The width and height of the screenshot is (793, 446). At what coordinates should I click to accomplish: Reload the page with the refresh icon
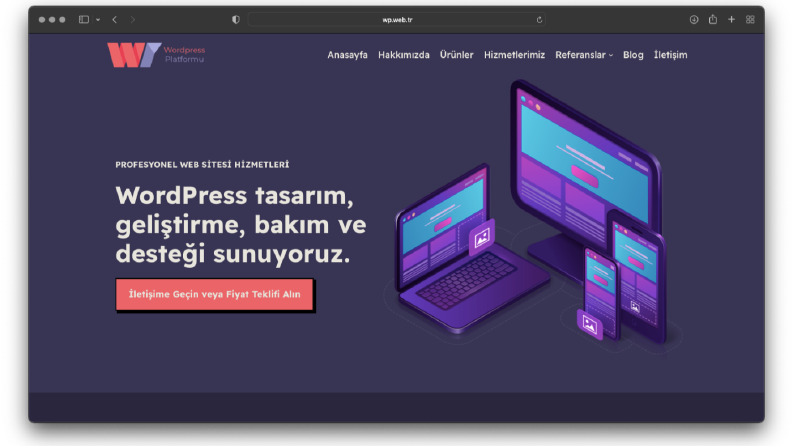(539, 20)
